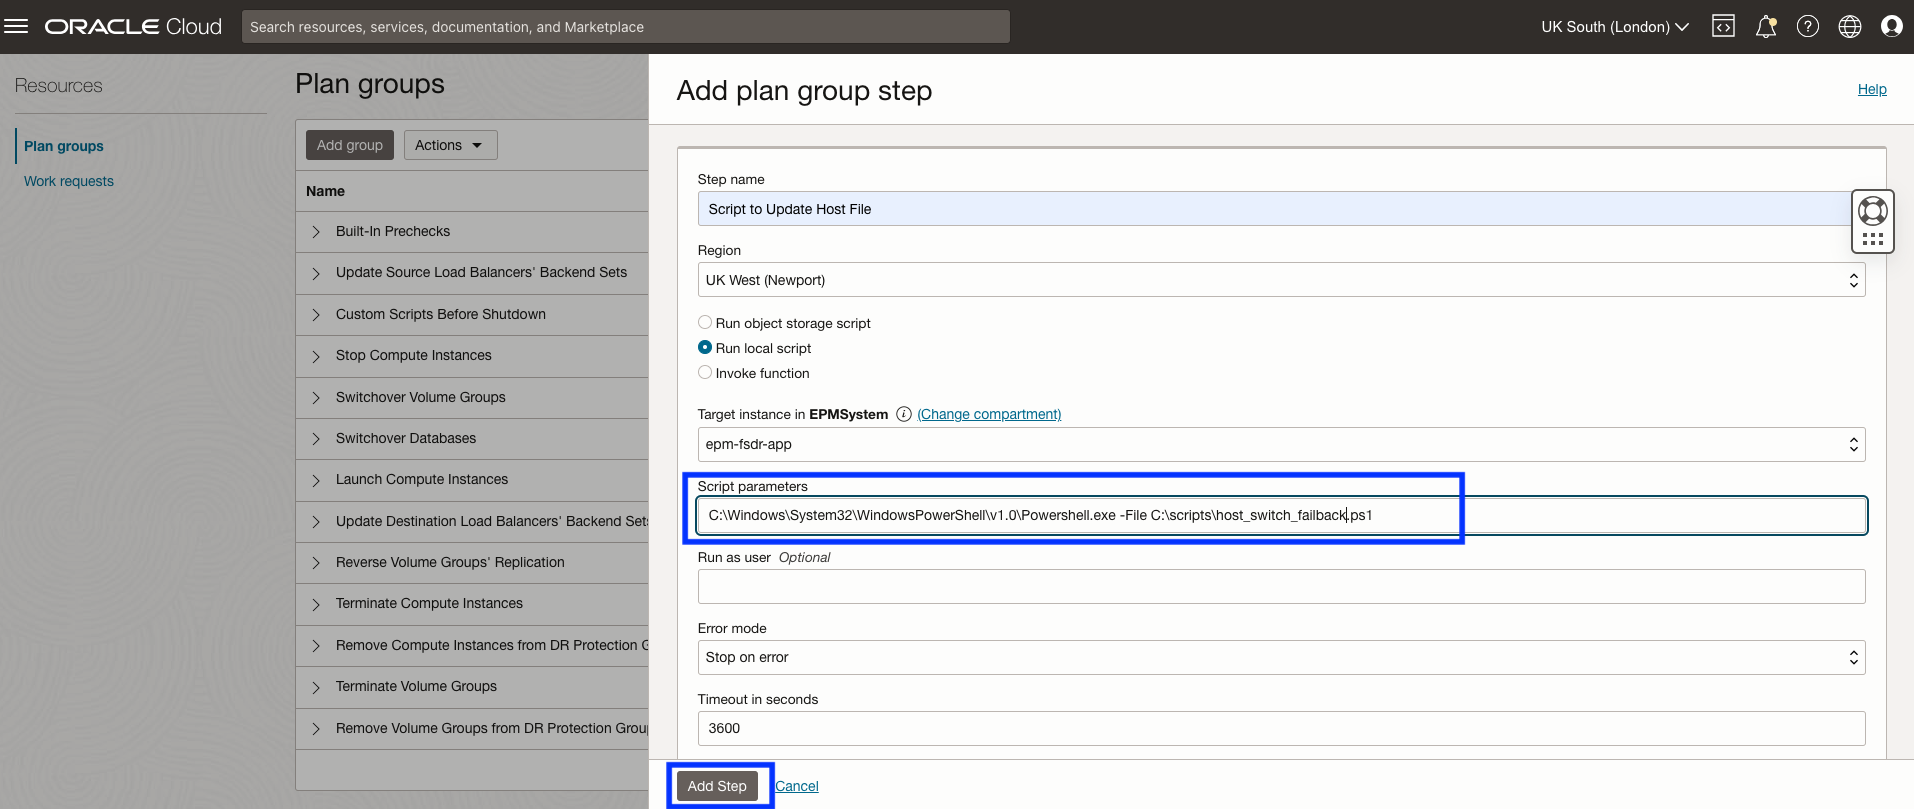Select the Run local script option
The width and height of the screenshot is (1914, 809).
[705, 347]
